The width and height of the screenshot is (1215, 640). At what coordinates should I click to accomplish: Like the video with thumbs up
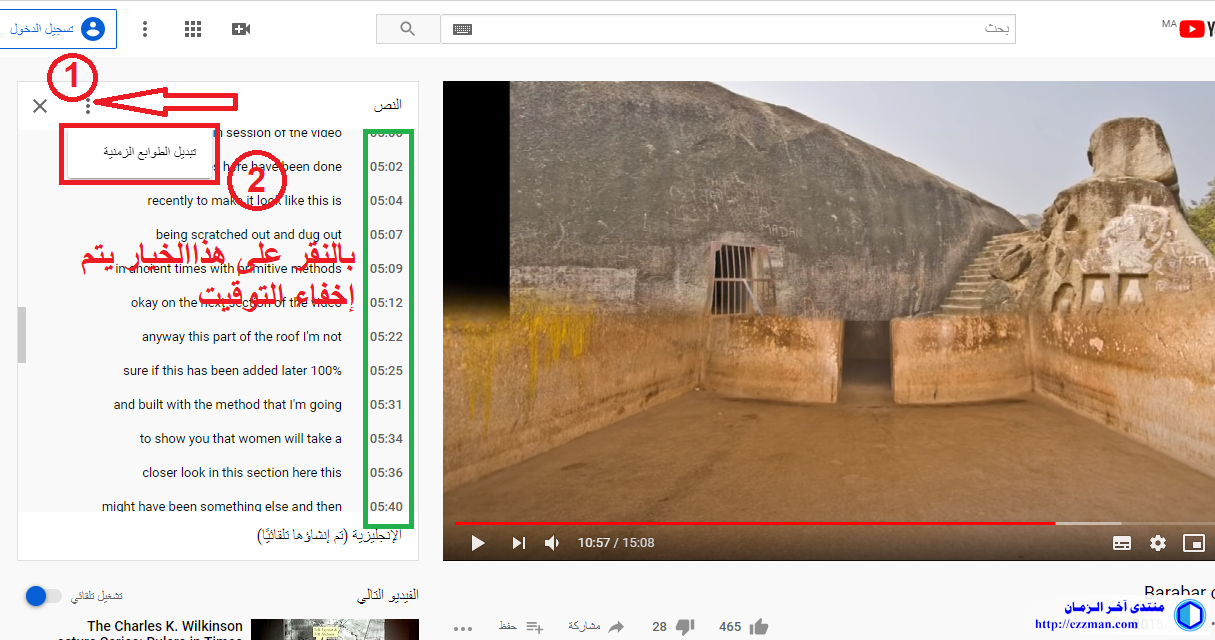pos(759,627)
